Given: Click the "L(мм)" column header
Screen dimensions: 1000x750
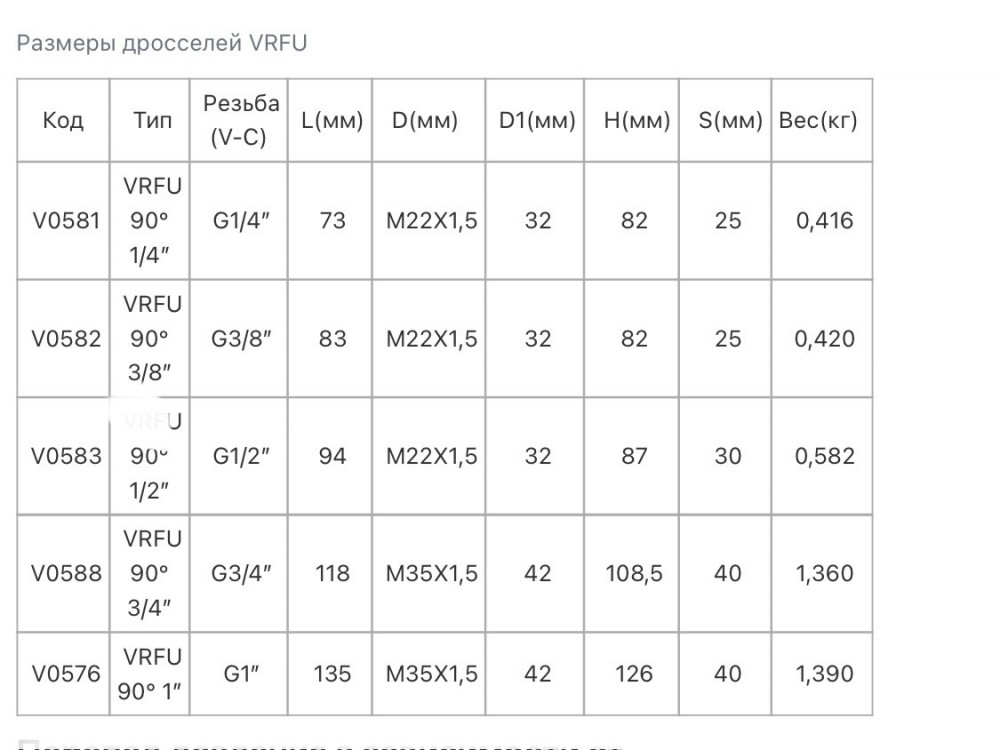Looking at the screenshot, I should [332, 121].
